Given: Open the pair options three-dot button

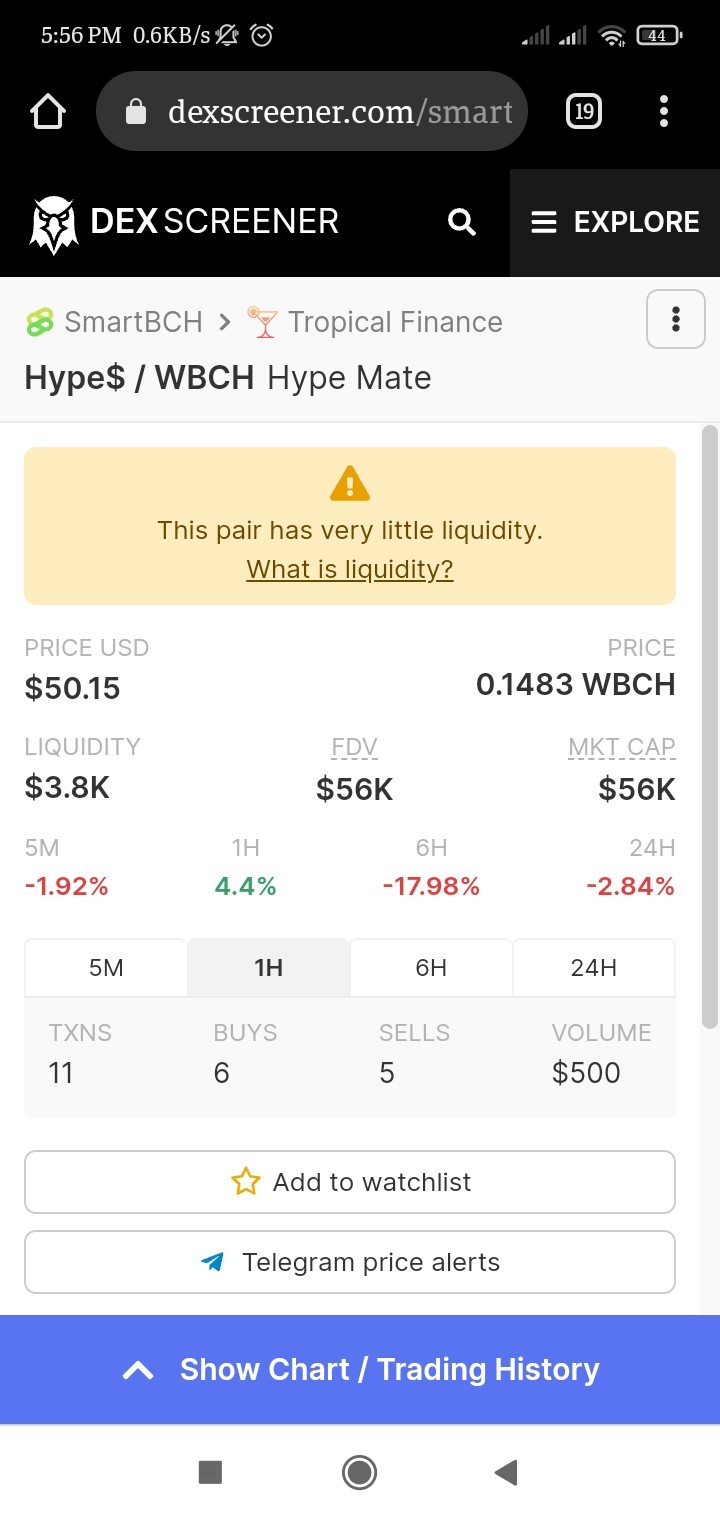Looking at the screenshot, I should (676, 319).
